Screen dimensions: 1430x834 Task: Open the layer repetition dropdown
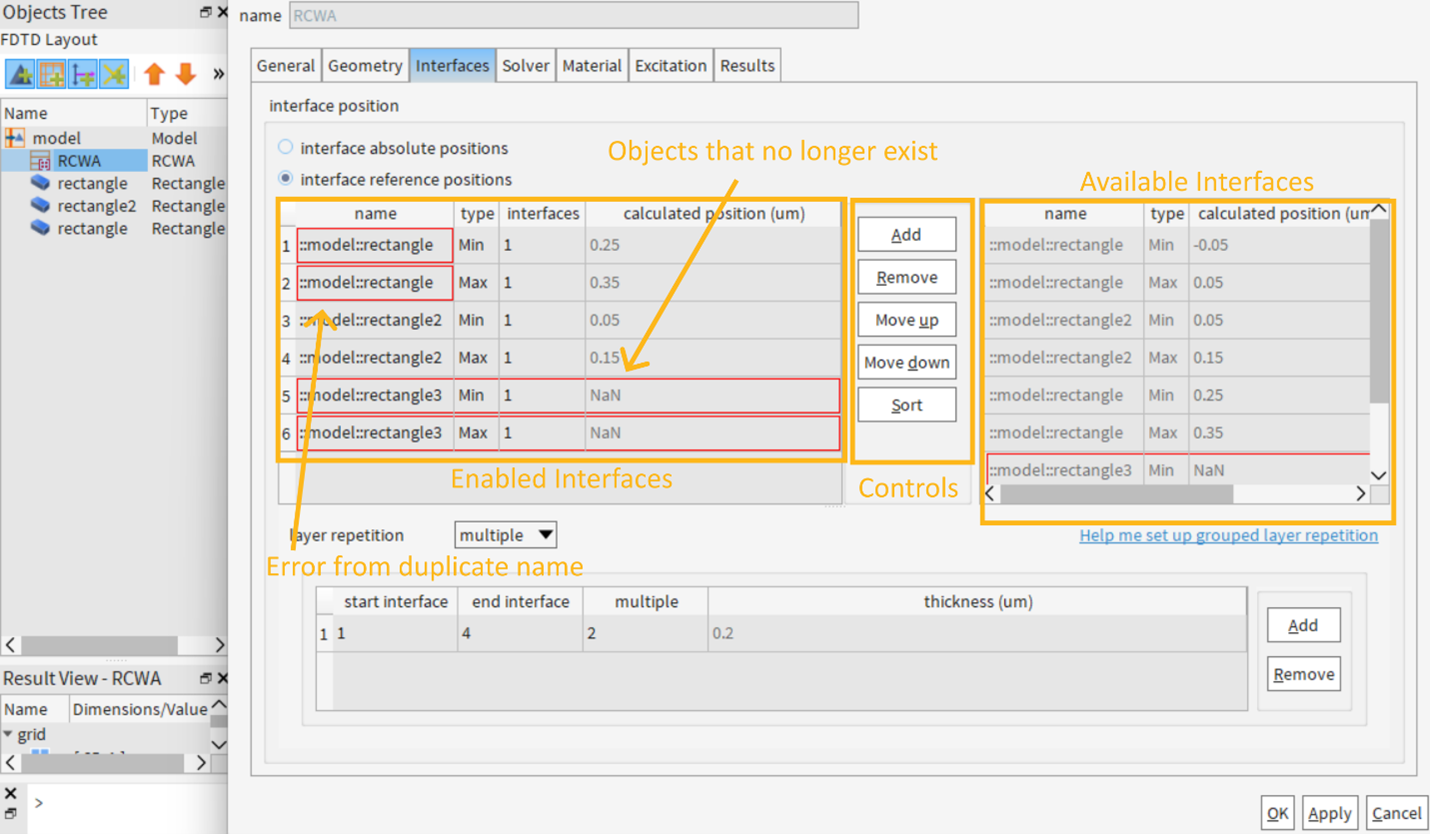tap(505, 535)
